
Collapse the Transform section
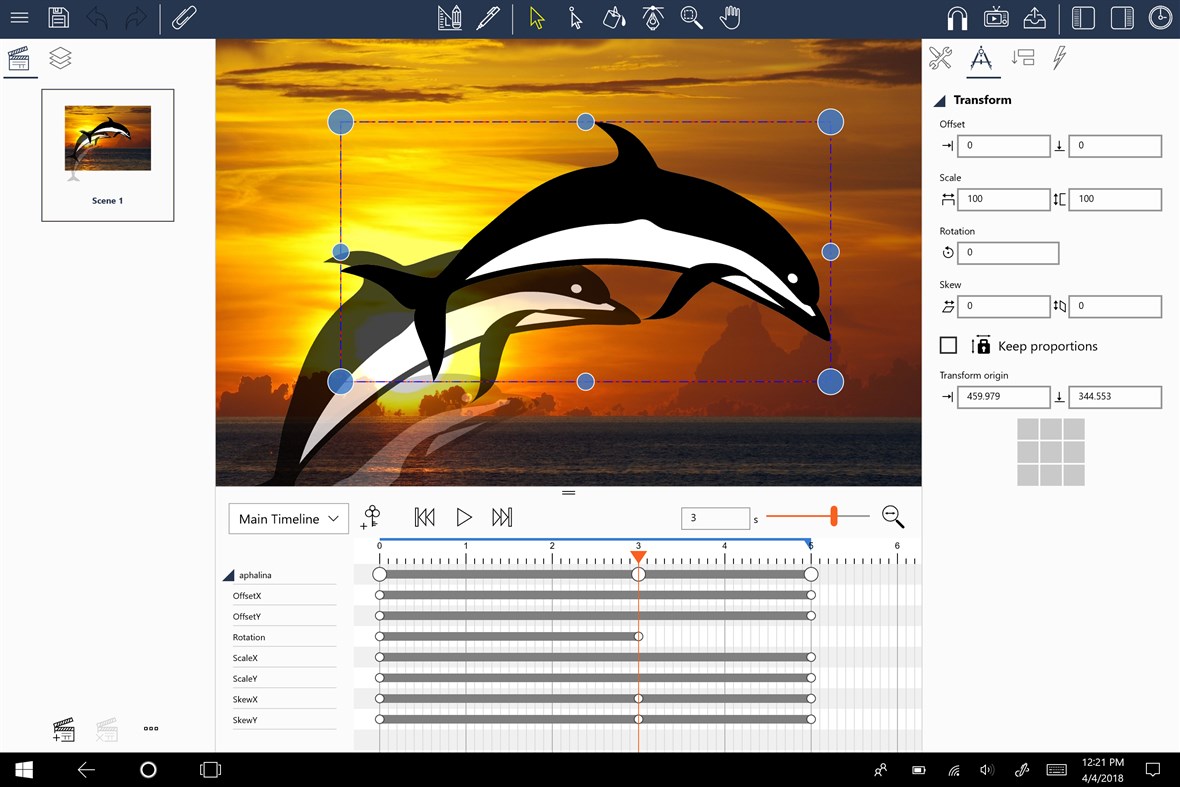(x=938, y=100)
